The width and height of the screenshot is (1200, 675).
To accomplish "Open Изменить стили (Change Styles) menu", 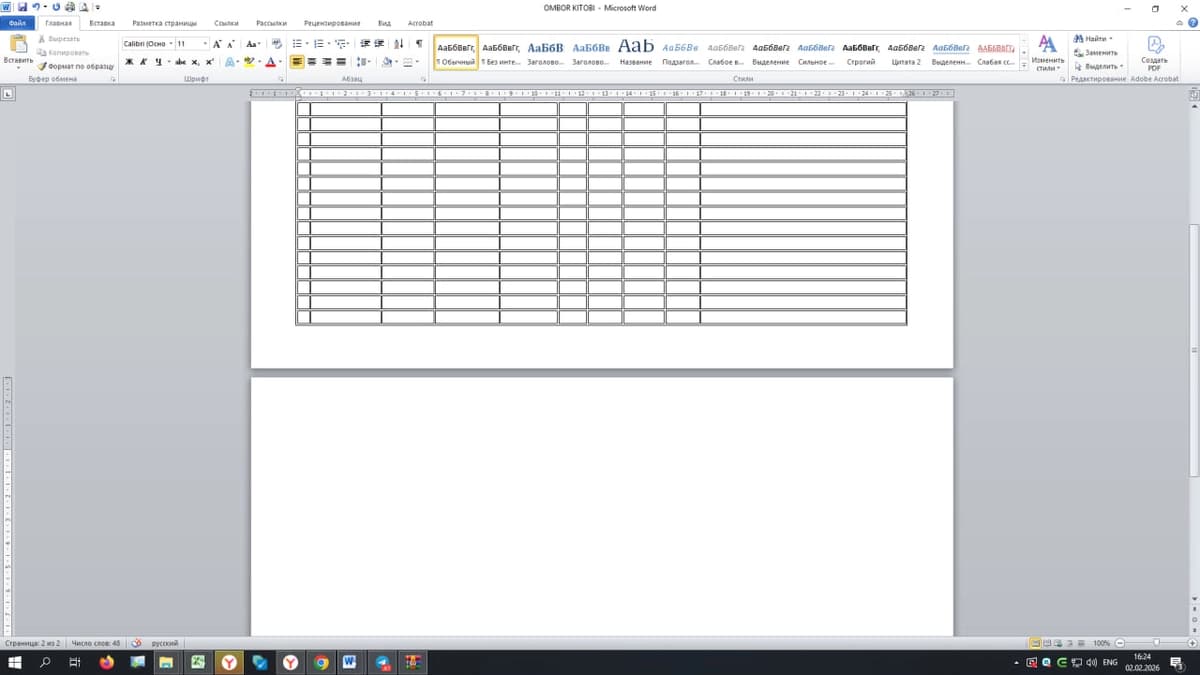I will [x=1047, y=52].
